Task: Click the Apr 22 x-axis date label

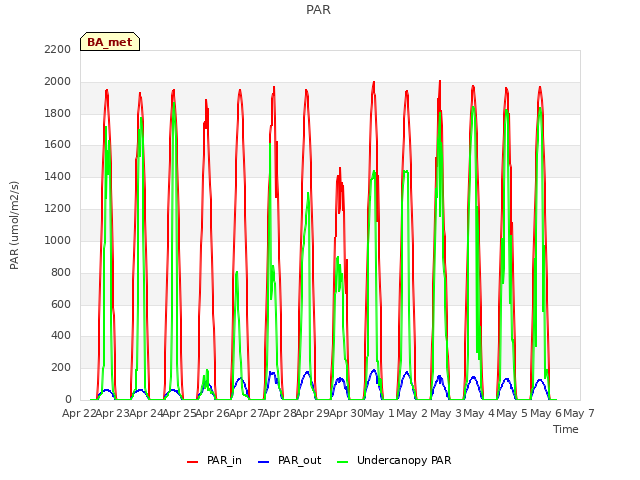Action: pos(79,413)
